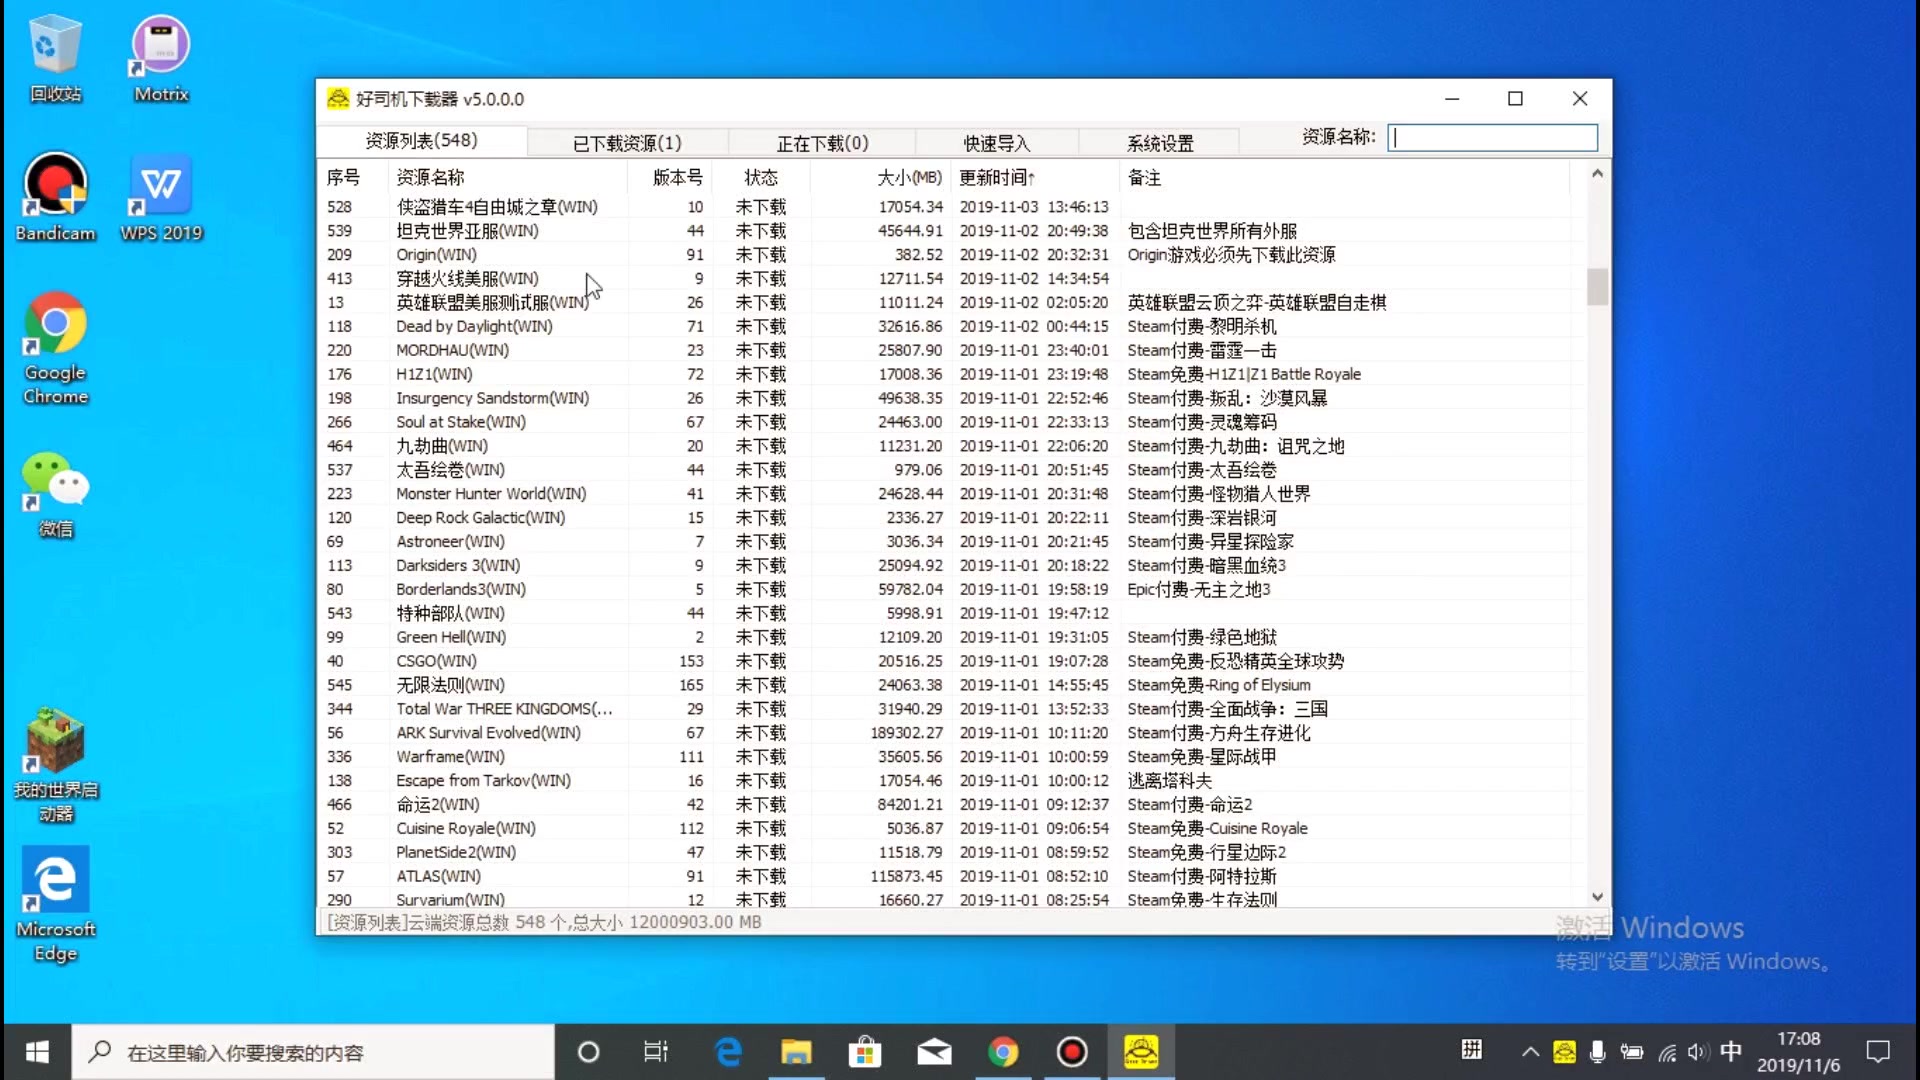
Task: Click Google Chrome taskbar icon
Action: pos(1004,1052)
